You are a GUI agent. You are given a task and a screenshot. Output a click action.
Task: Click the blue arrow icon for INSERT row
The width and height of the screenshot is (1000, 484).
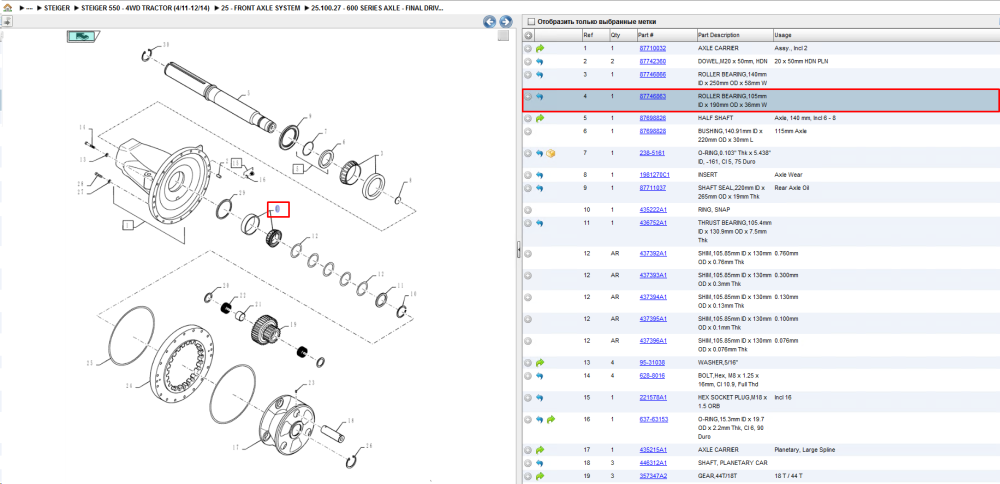(x=540, y=175)
